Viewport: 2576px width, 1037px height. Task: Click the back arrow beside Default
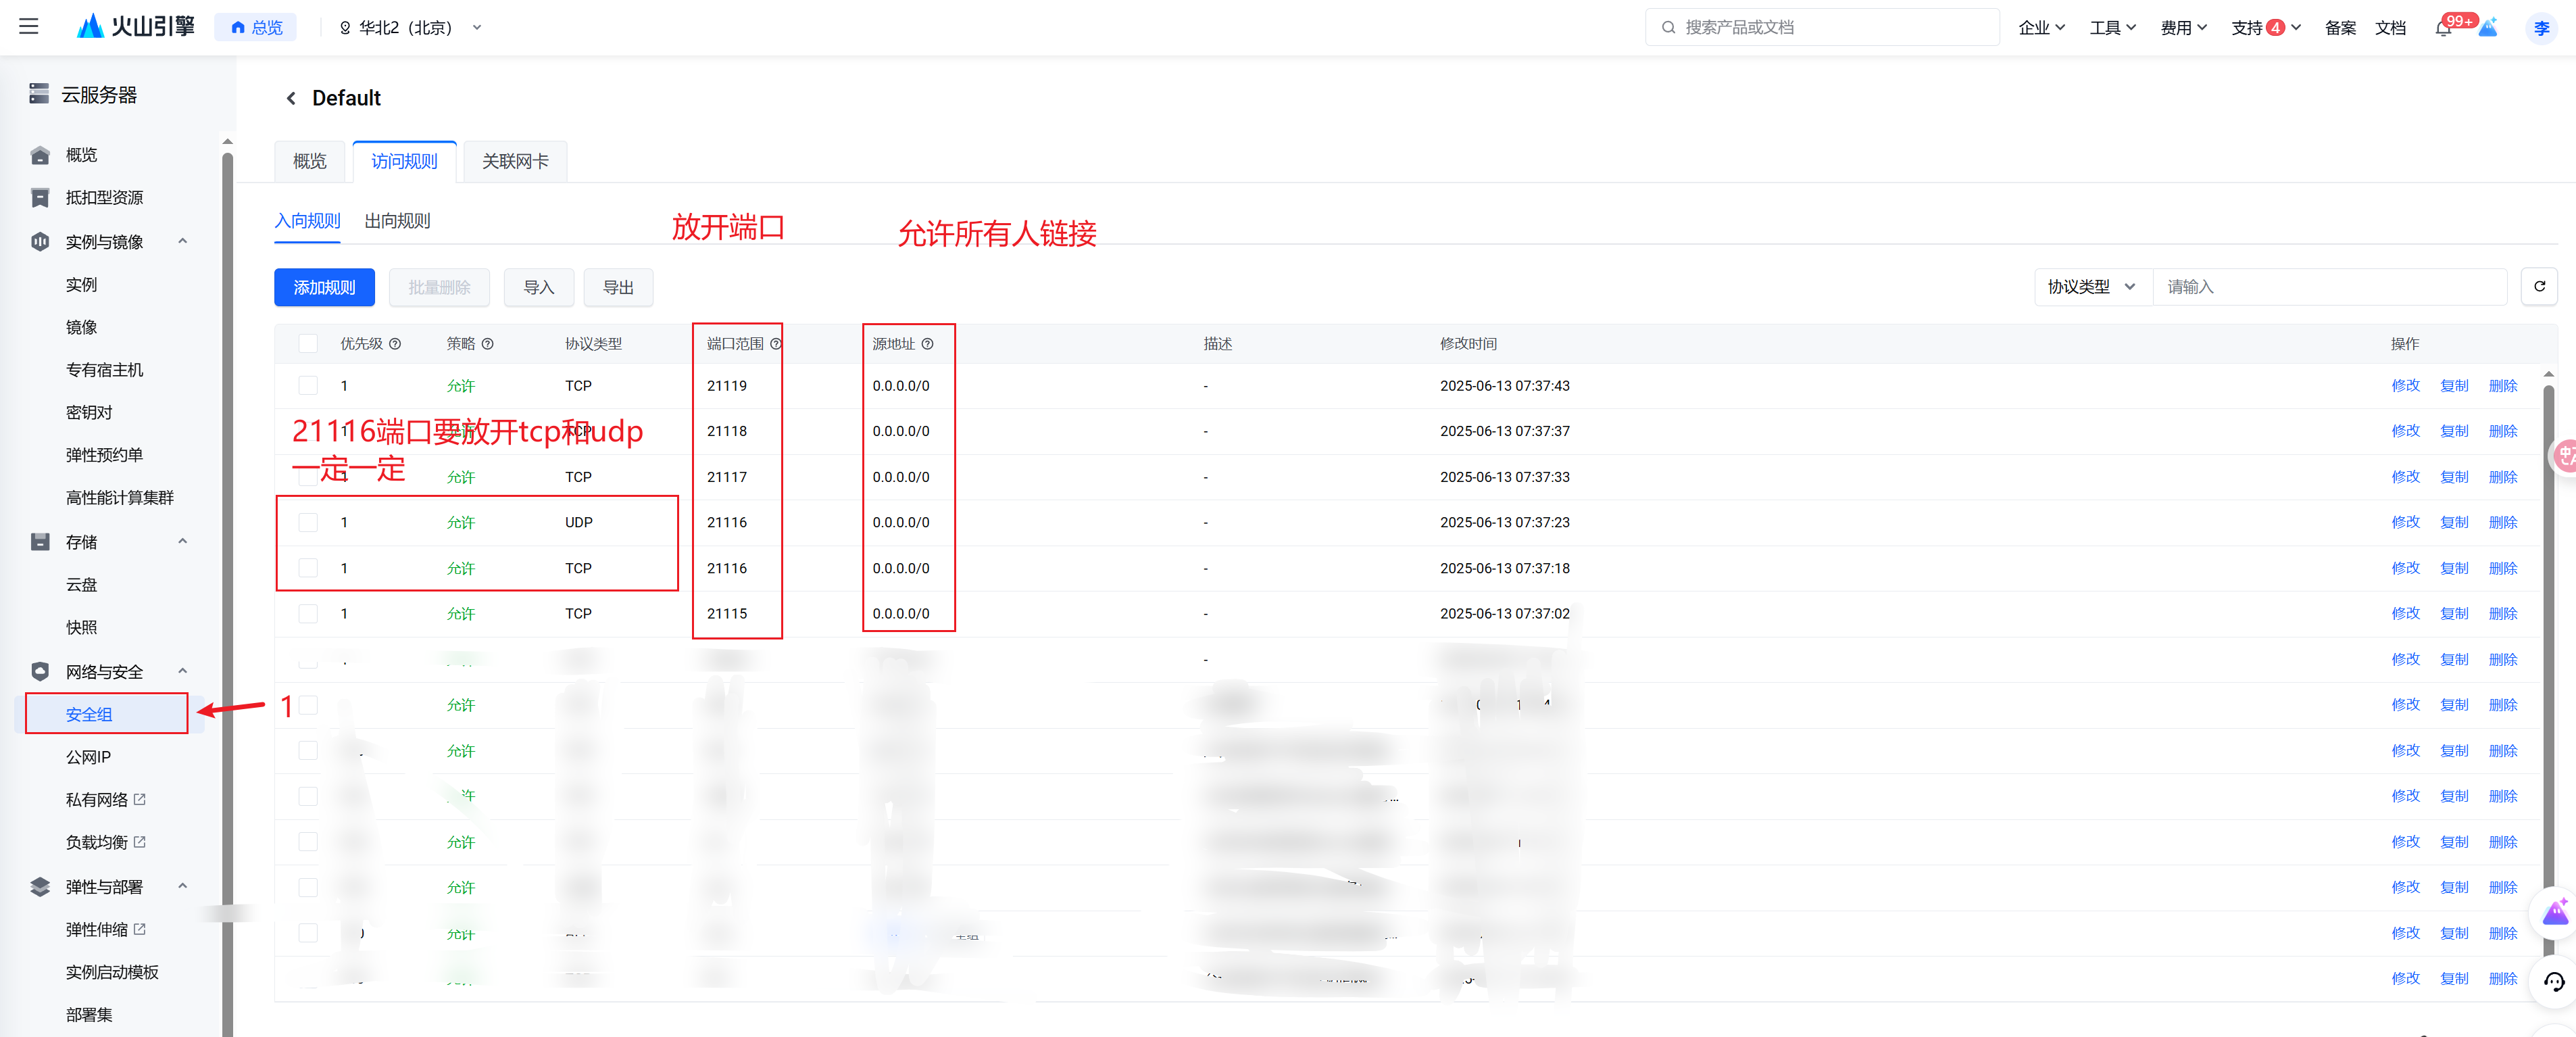click(291, 98)
